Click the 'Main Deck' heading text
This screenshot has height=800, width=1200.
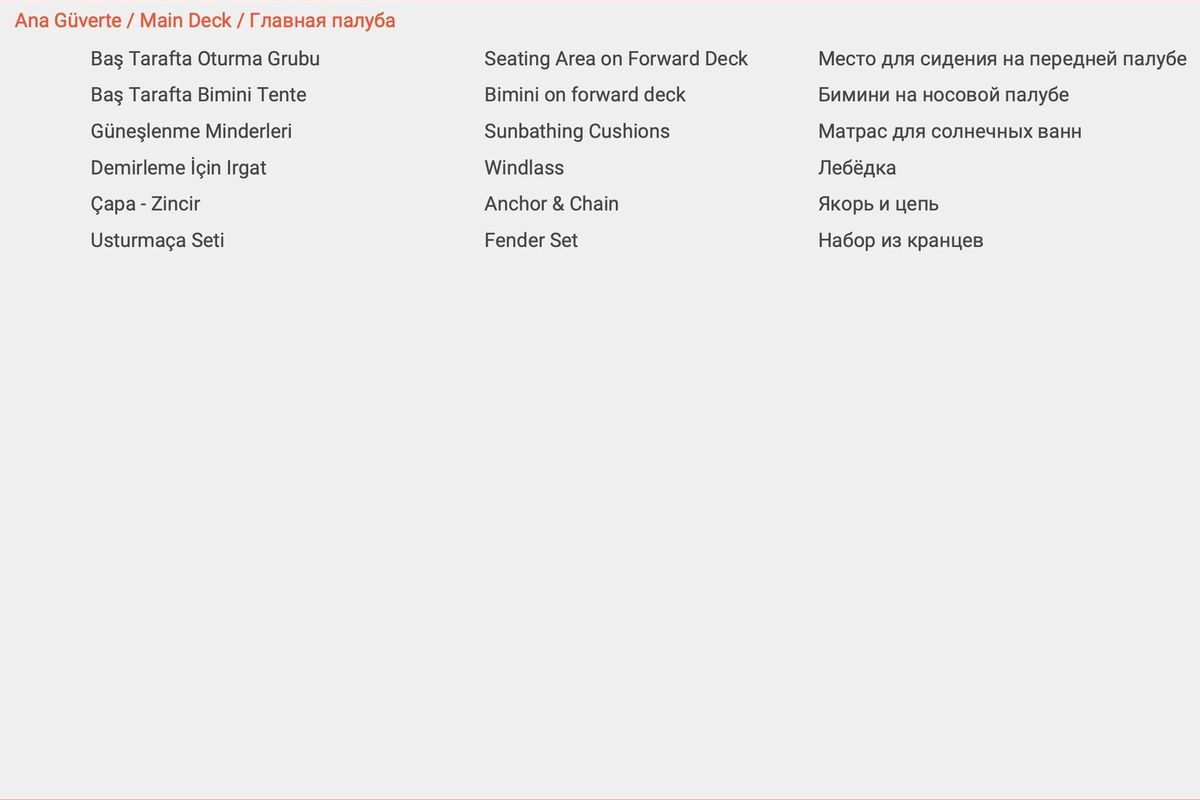185,21
